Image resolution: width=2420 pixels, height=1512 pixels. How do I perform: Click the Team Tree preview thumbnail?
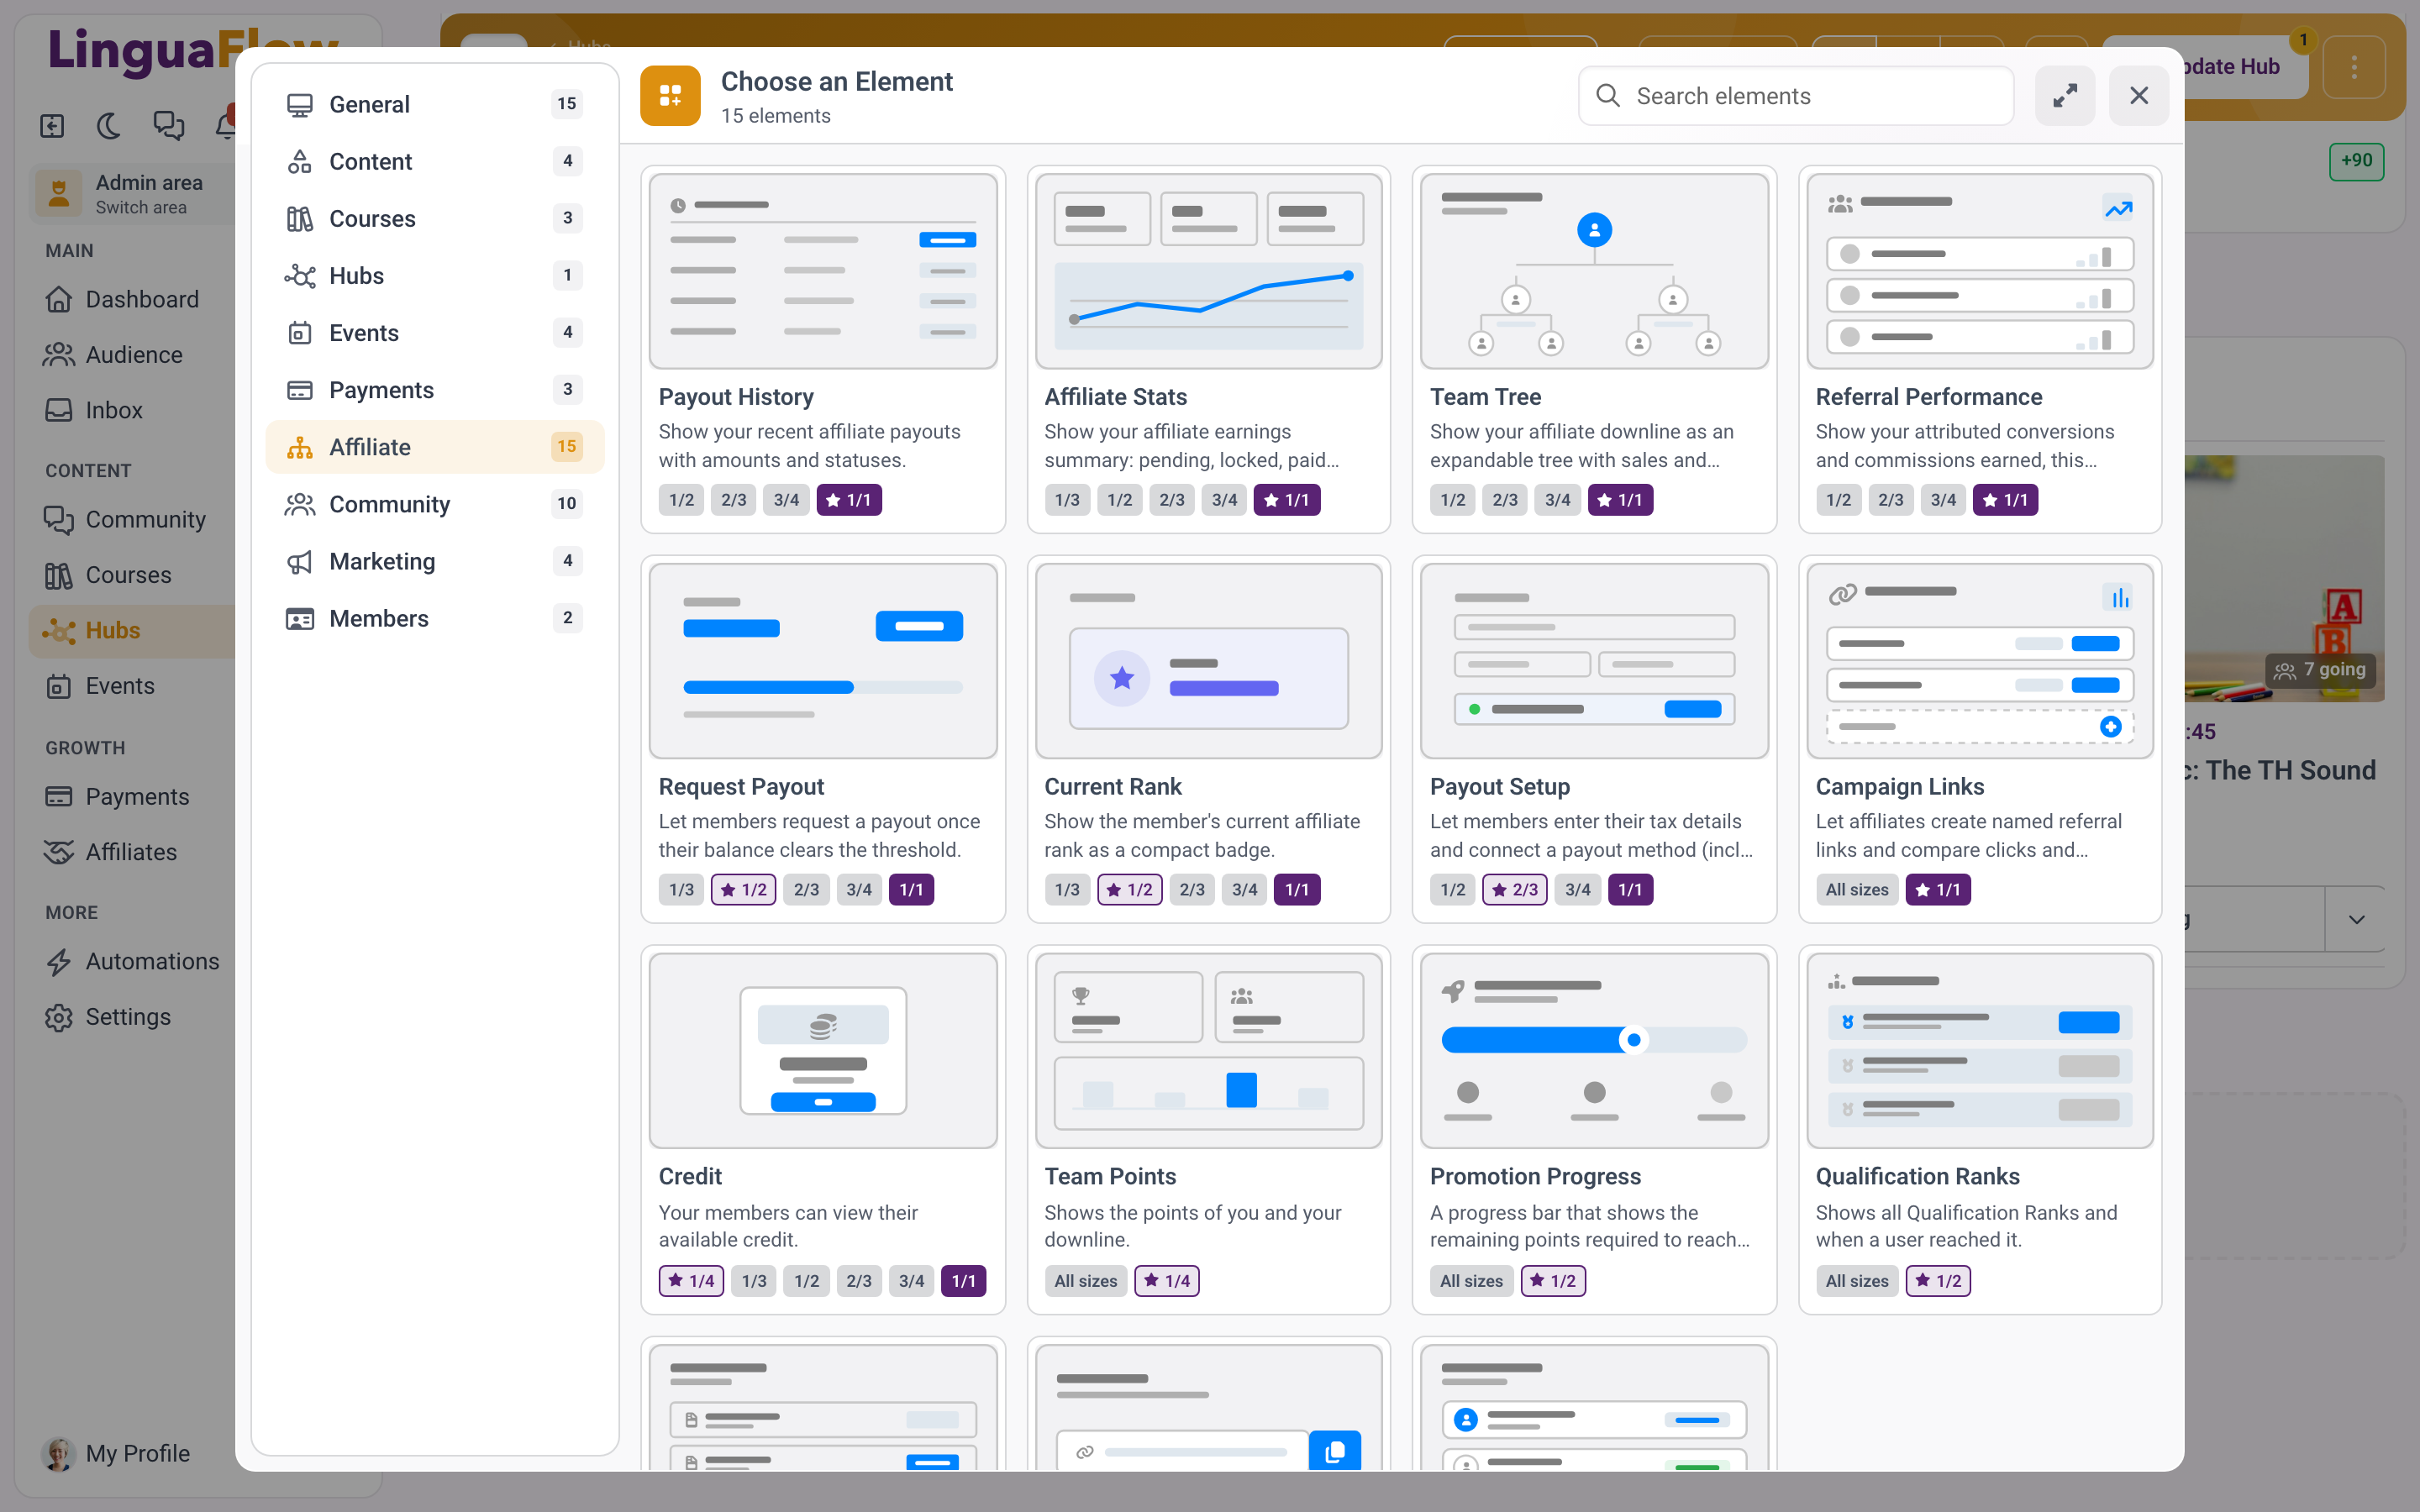tap(1594, 271)
